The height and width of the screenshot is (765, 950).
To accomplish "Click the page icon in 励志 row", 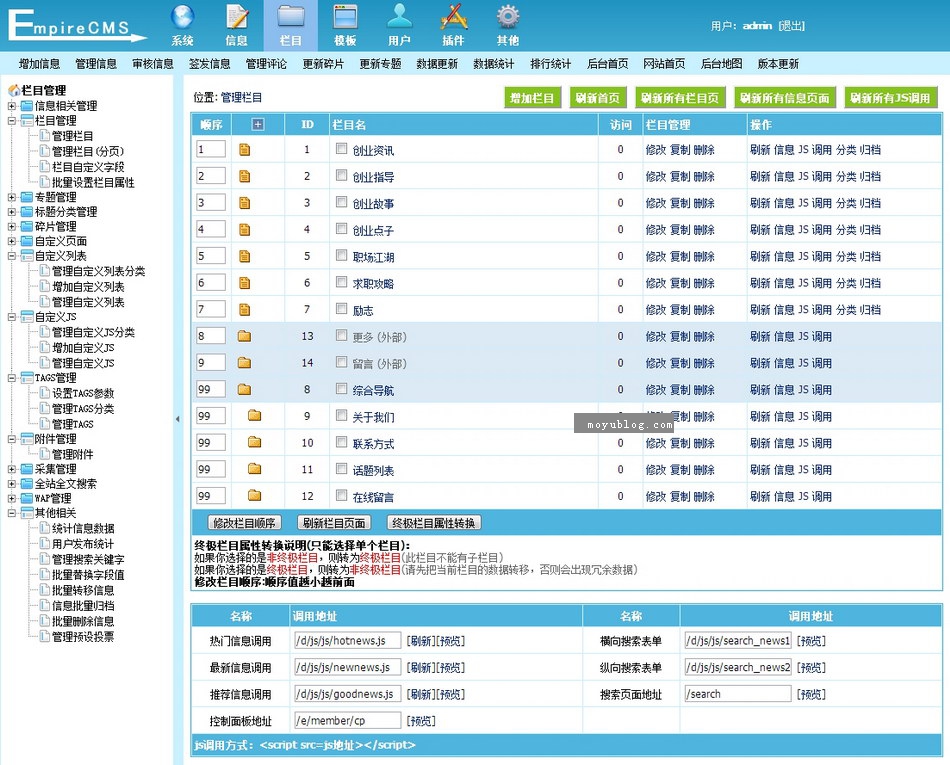I will pos(244,310).
